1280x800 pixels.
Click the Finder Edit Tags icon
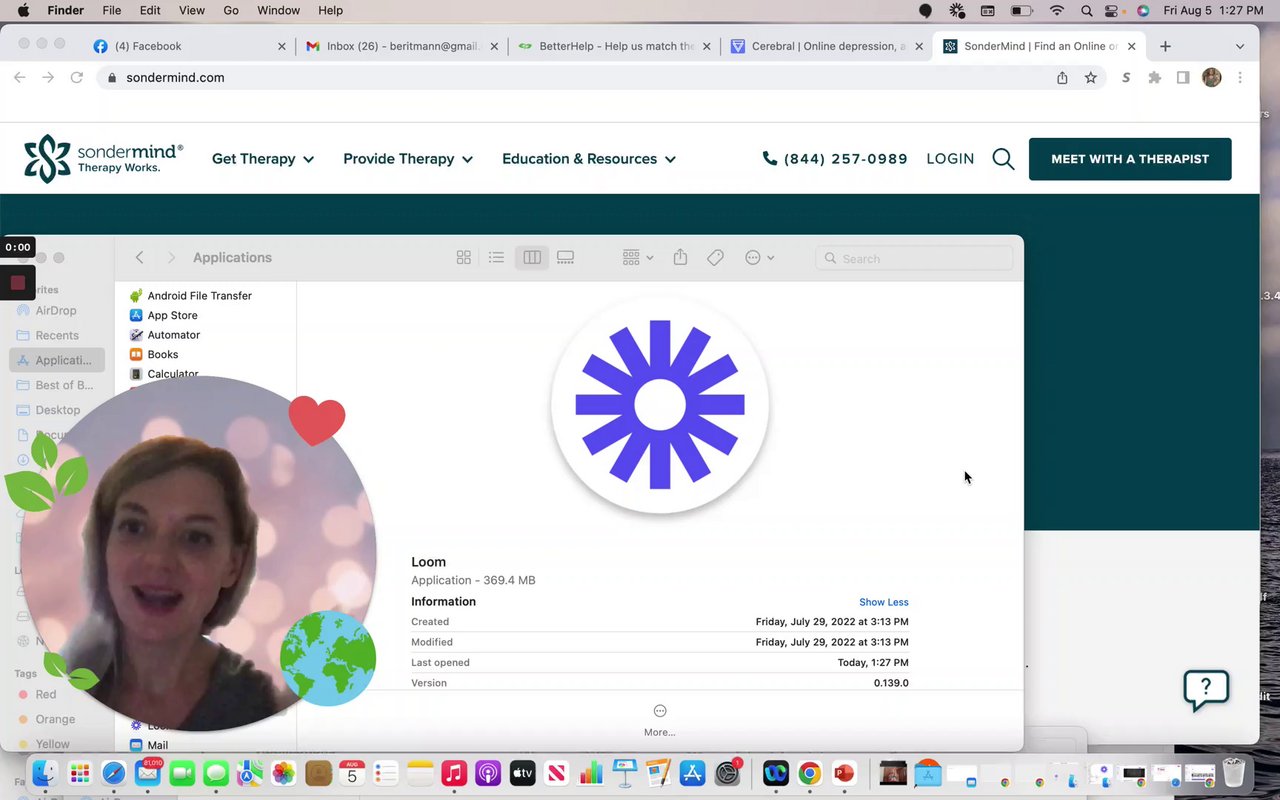tap(715, 258)
